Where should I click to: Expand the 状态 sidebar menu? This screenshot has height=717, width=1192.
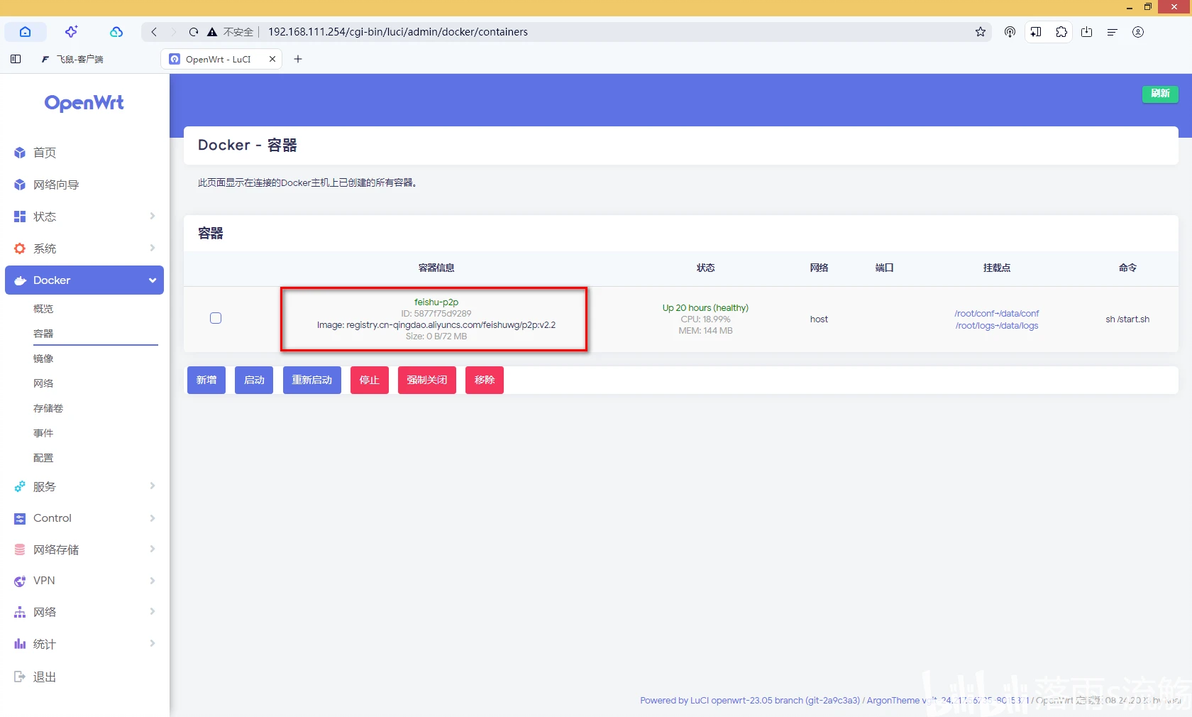pos(84,217)
